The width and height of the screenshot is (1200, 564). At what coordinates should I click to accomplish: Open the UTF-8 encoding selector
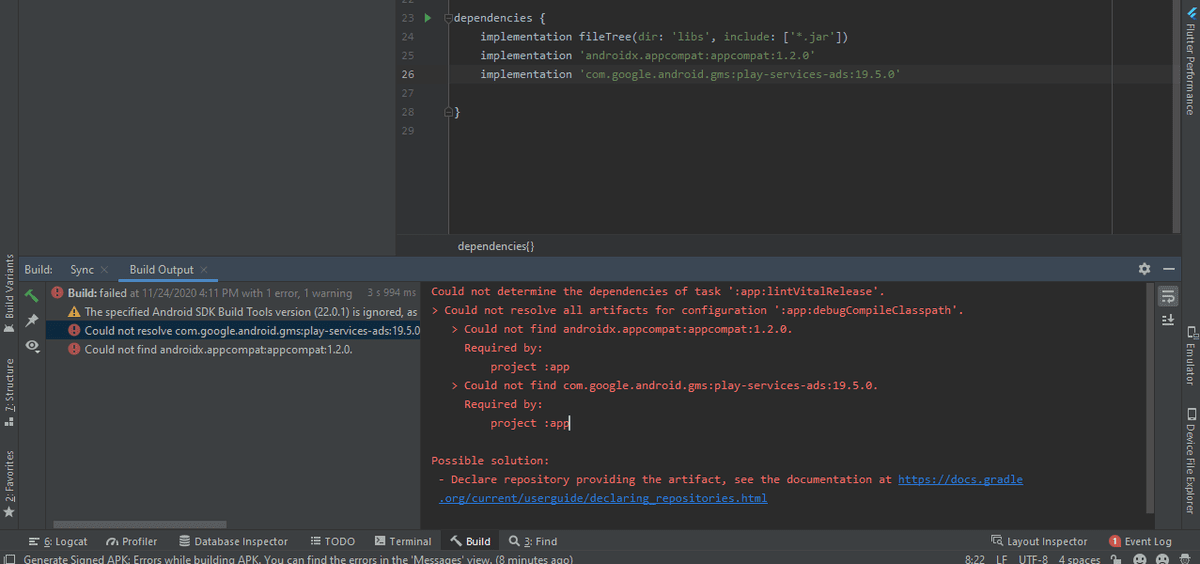[x=1032, y=560]
